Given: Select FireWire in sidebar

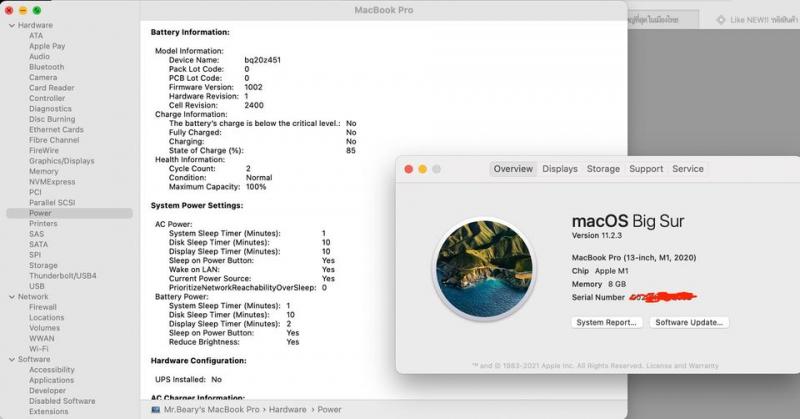Looking at the screenshot, I should [44, 151].
